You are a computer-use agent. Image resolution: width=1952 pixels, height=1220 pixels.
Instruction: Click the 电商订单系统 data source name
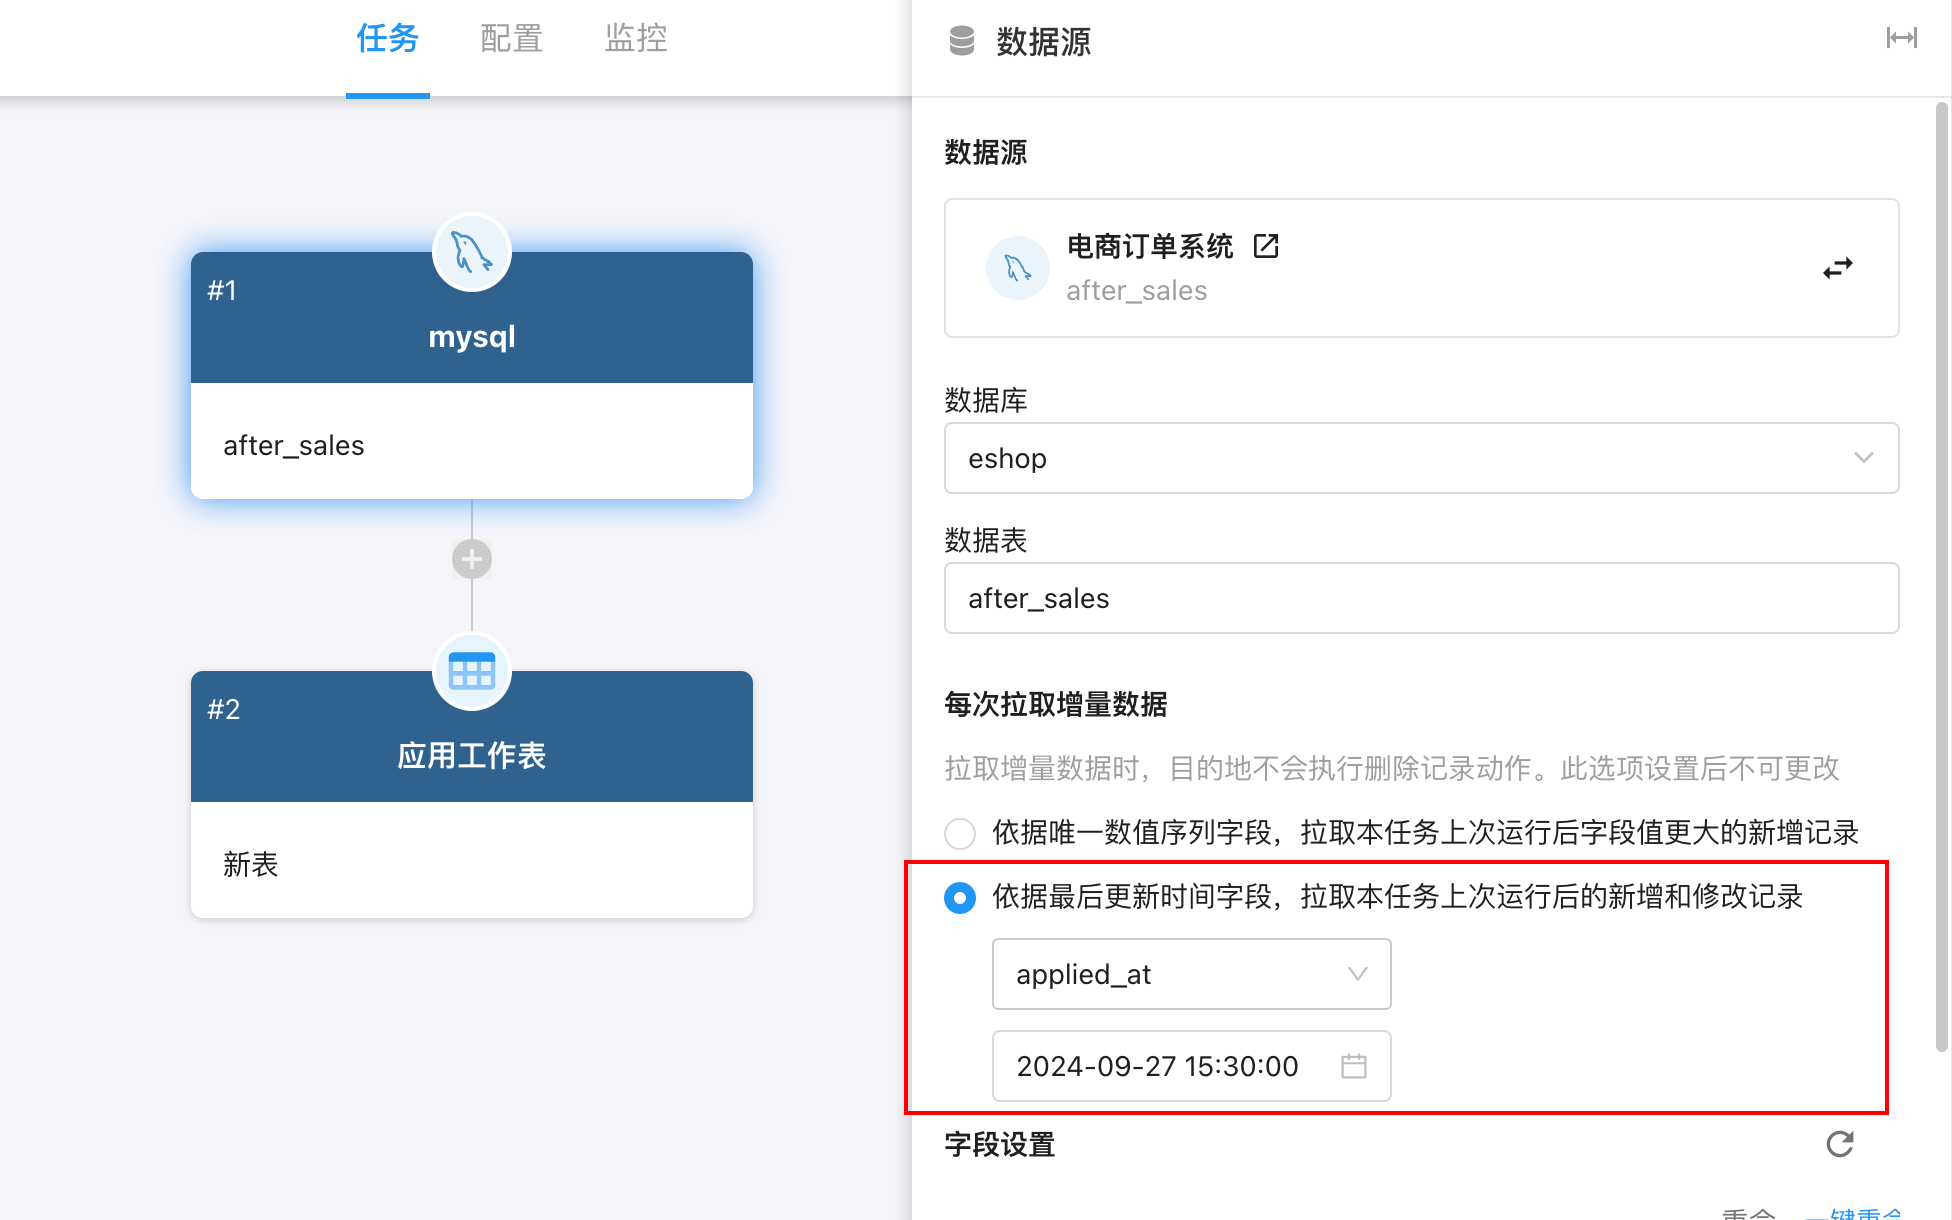pyautogui.click(x=1150, y=246)
